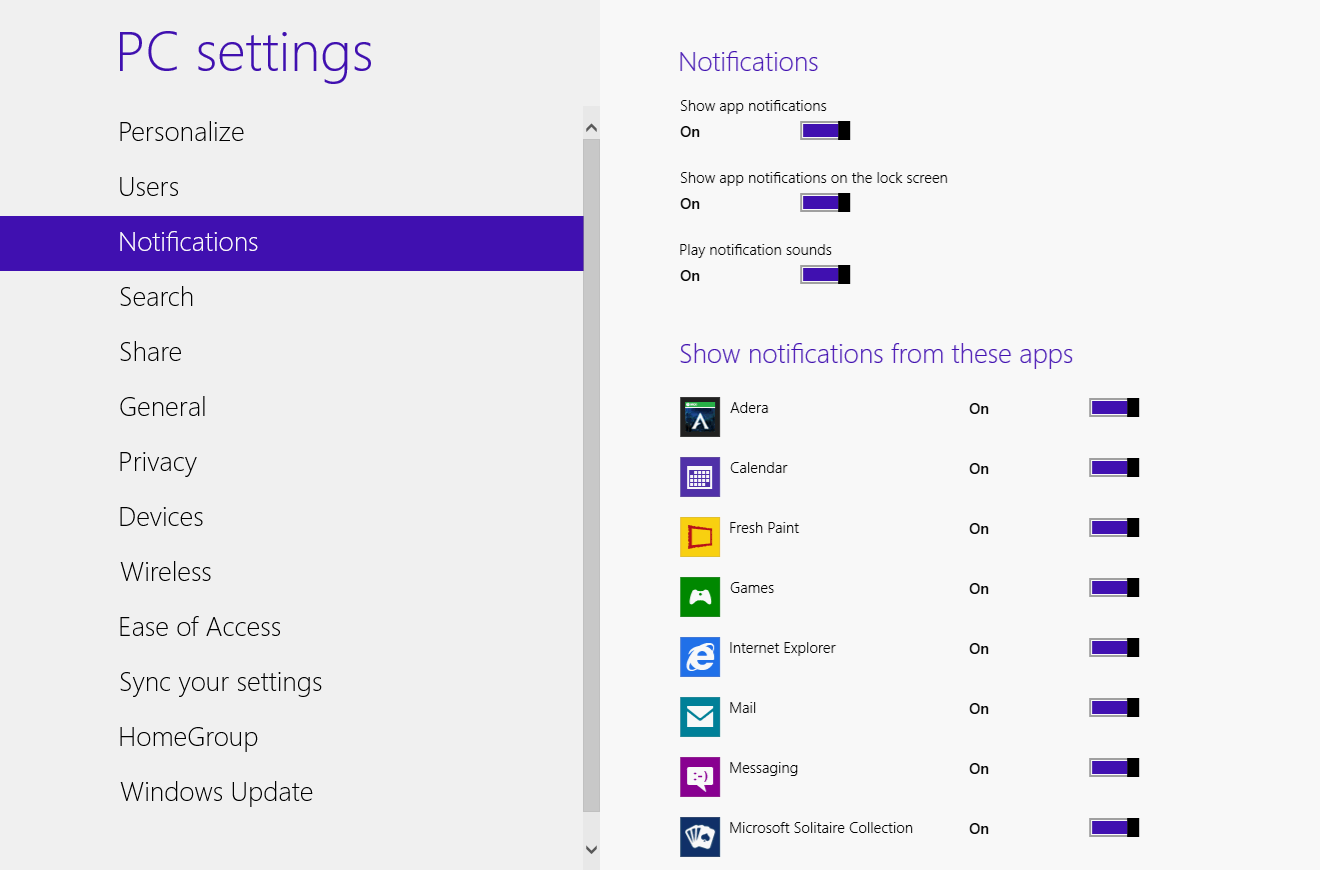Click the Calendar app name label
1320x870 pixels.
[759, 468]
